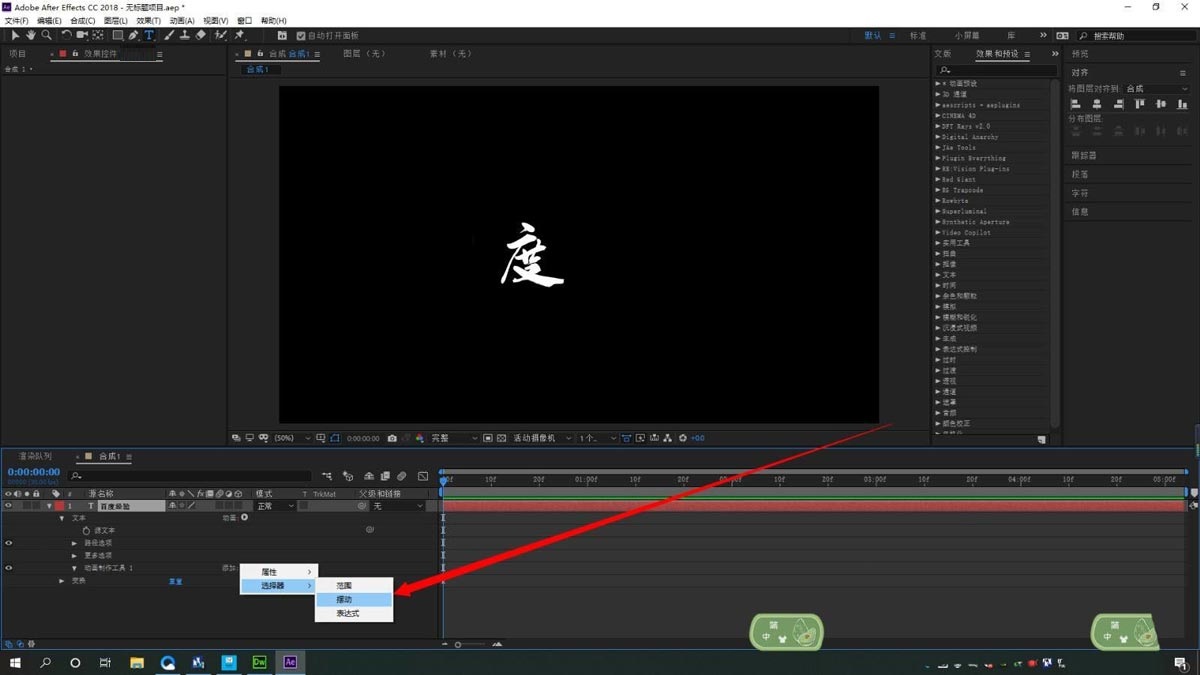
Task: Toggle visibility of the 百度经验 text layer
Action: 6,505
